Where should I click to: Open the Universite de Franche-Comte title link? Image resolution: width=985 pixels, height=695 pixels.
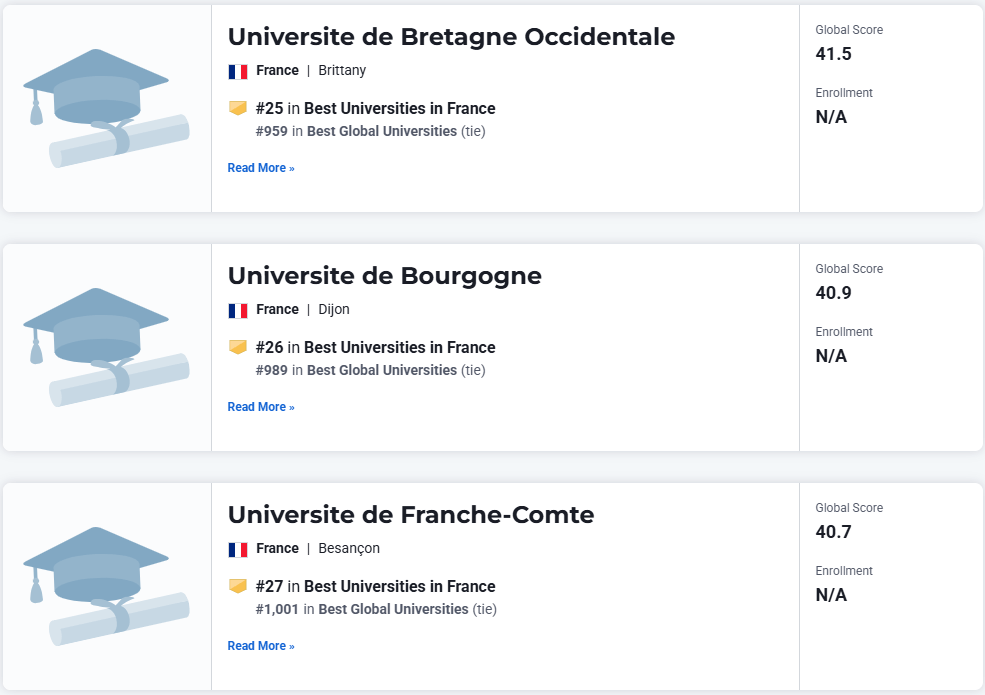(411, 515)
